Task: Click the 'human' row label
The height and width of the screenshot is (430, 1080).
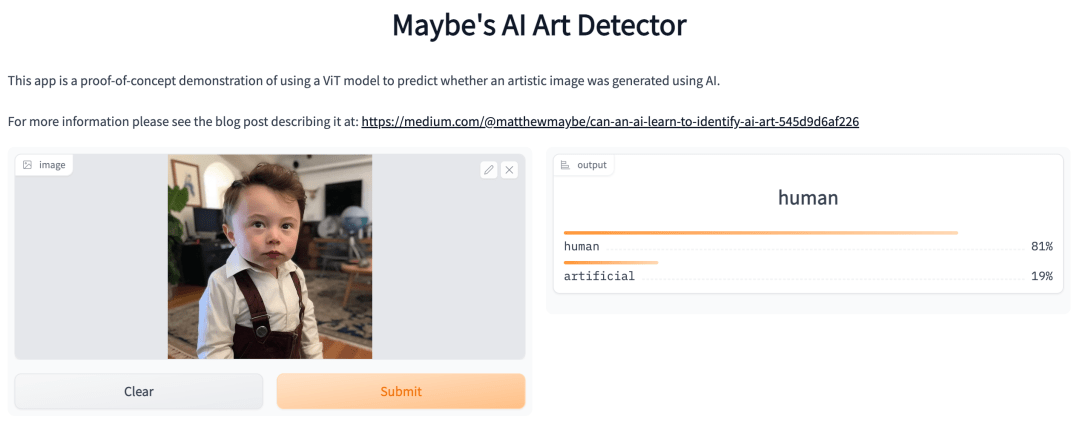Action: tap(581, 246)
